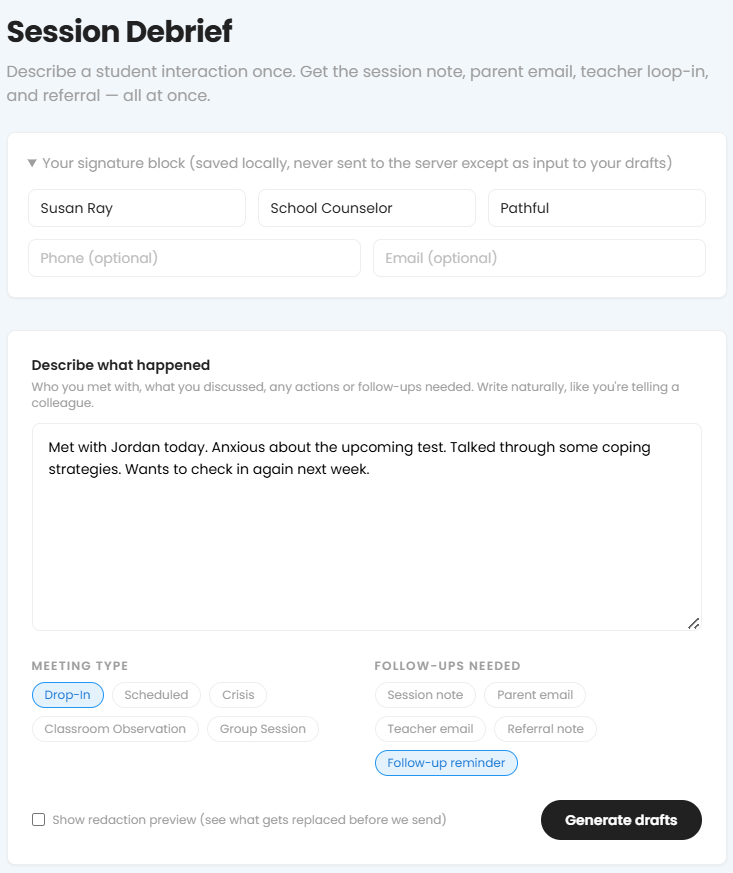Collapse the signature block disclosure triangle

pos(32,163)
